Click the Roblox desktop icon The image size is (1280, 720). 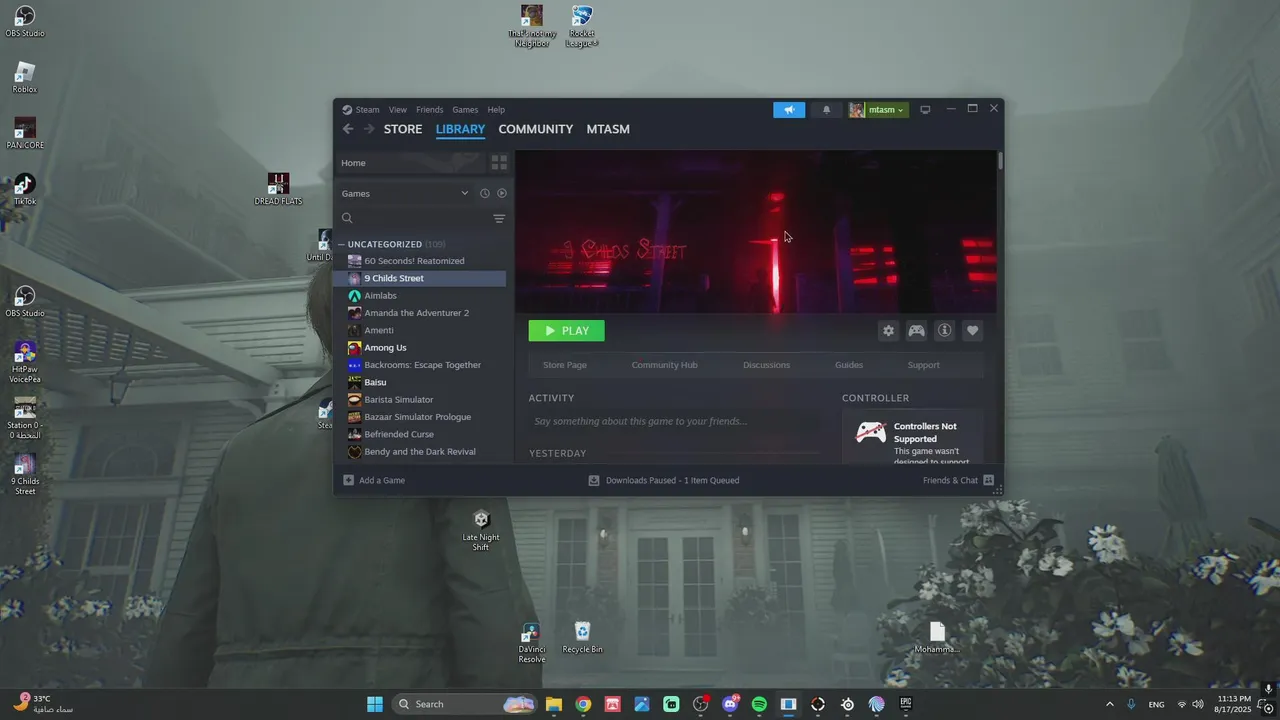pos(25,77)
